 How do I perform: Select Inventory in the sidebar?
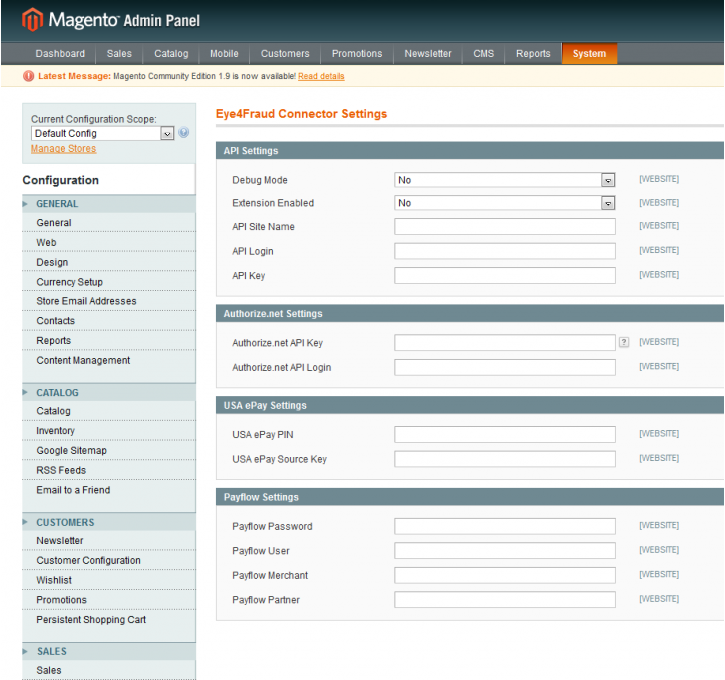(109, 431)
